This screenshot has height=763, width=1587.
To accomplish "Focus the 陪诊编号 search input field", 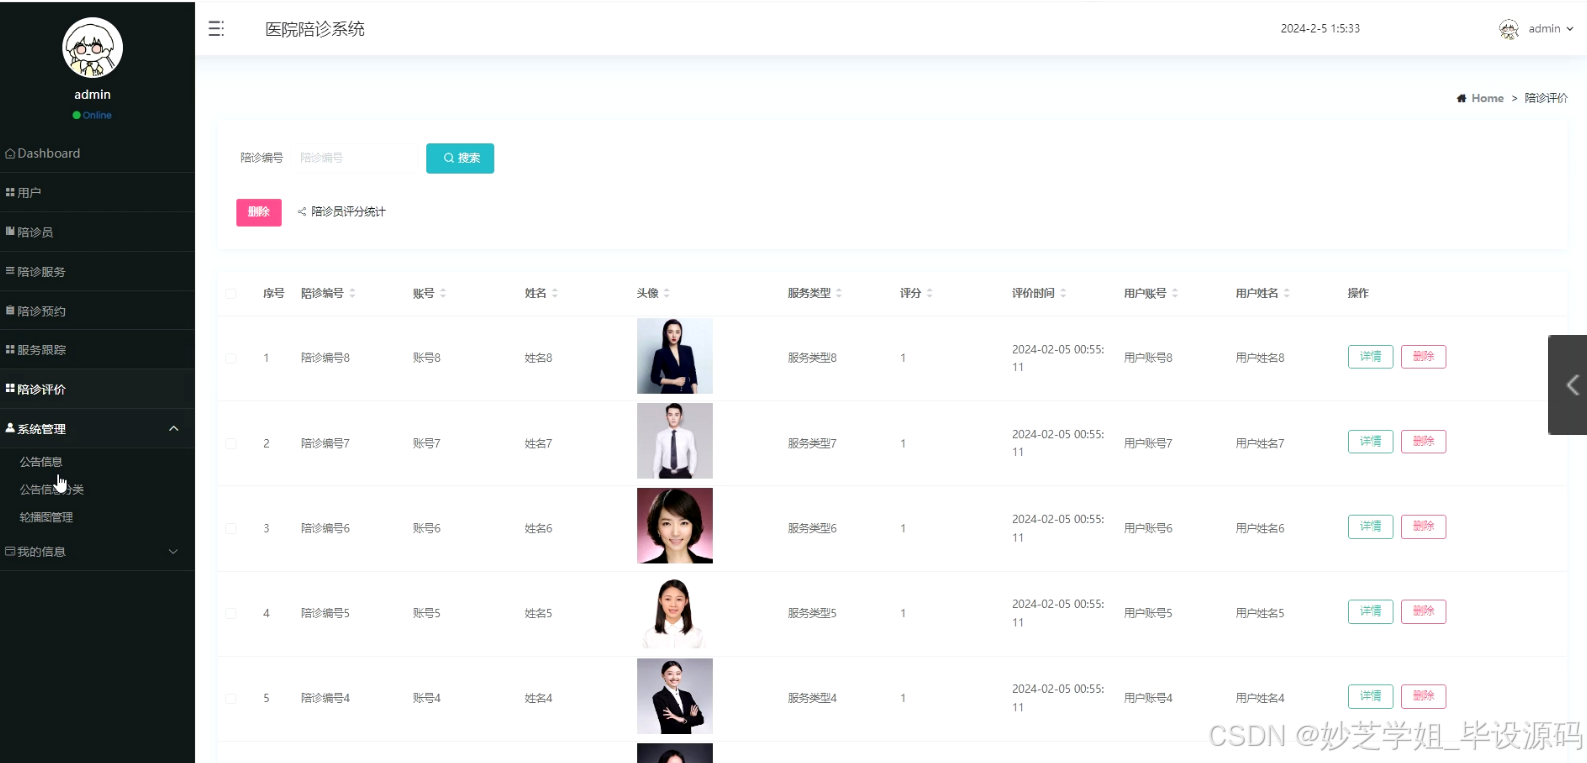I will point(356,158).
